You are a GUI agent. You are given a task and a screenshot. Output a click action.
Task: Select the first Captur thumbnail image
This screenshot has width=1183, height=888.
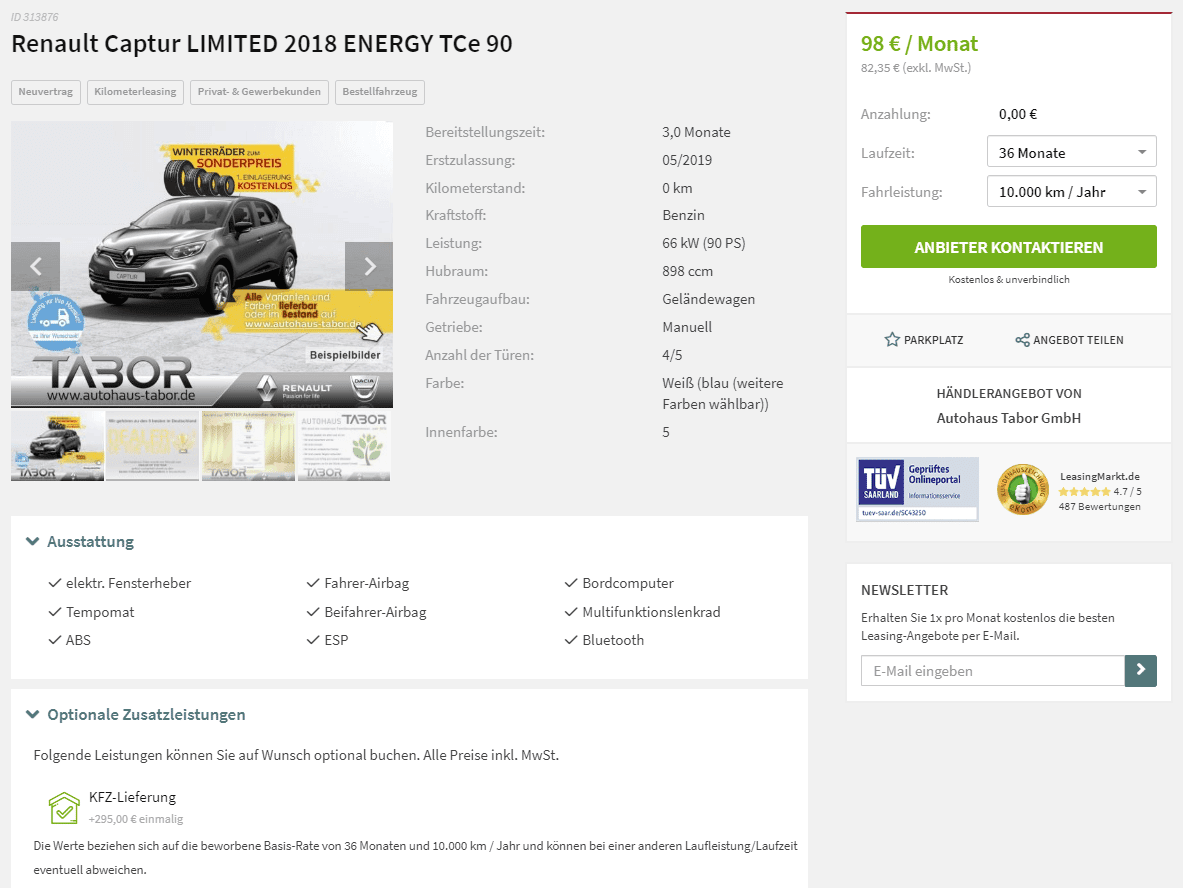pyautogui.click(x=57, y=446)
